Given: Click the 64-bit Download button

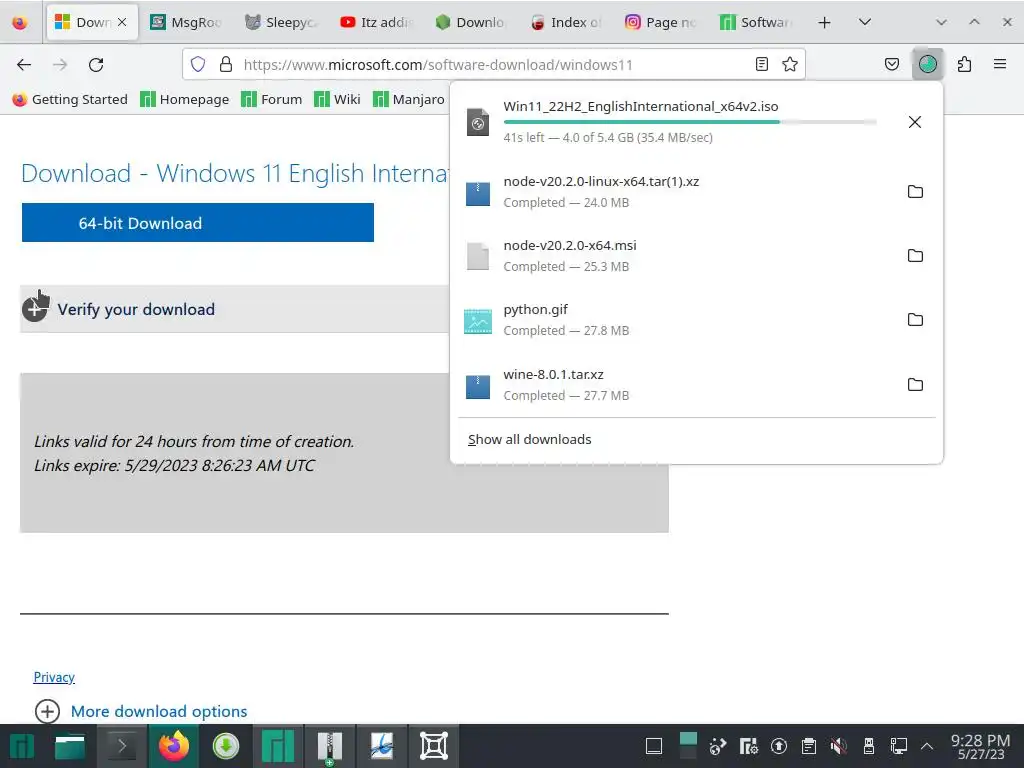Looking at the screenshot, I should [x=198, y=223].
